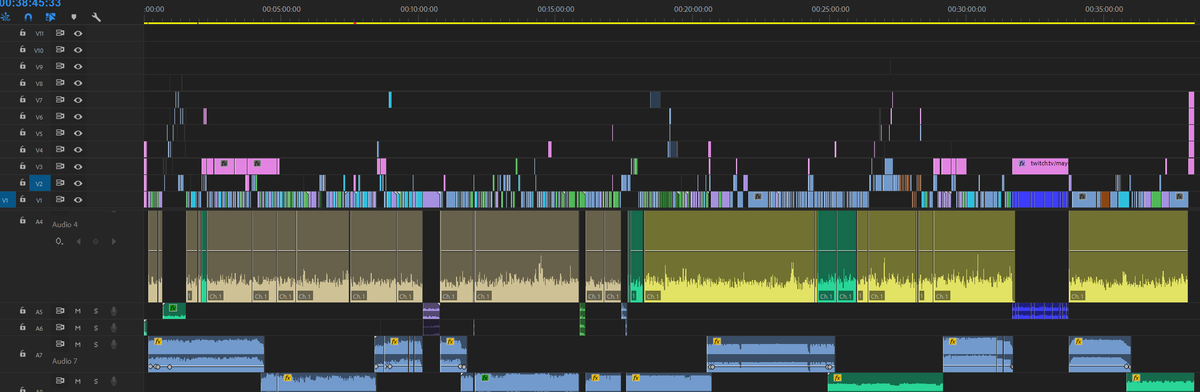
Task: Hide track V11 with its eye icon
Action: click(x=78, y=33)
